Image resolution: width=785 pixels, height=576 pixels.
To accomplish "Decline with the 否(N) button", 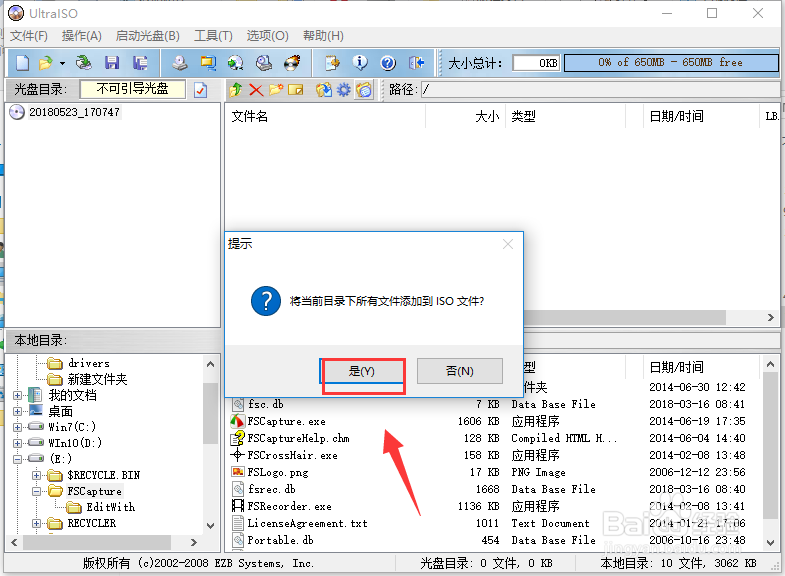I will (460, 371).
